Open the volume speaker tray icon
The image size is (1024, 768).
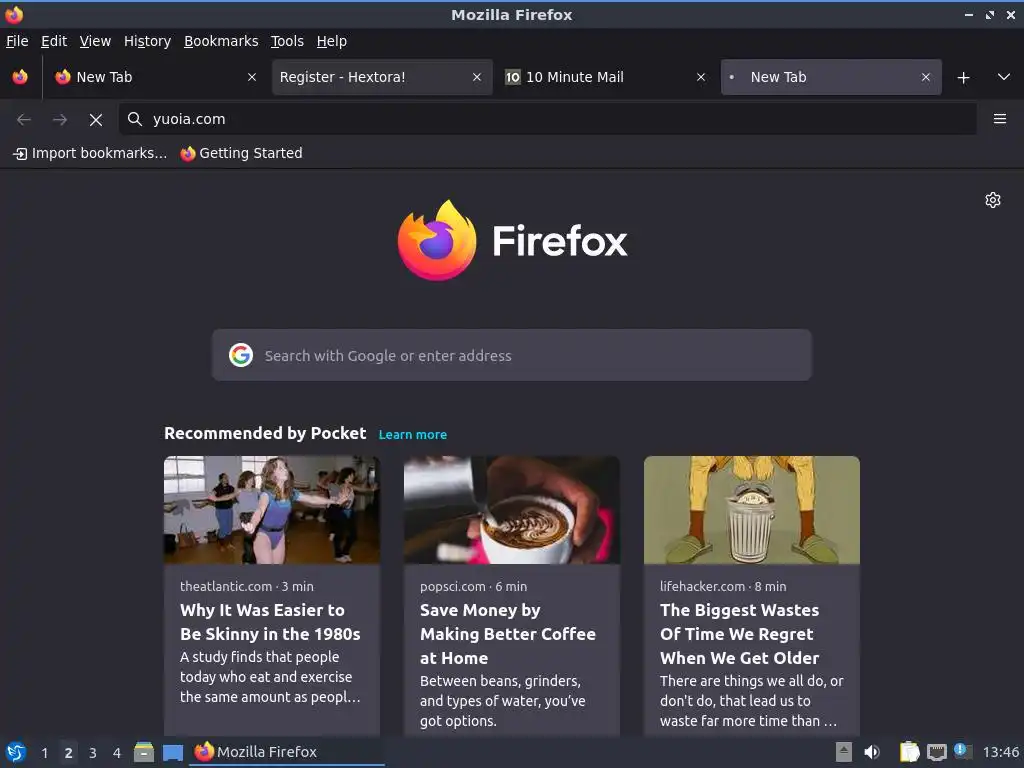coord(871,752)
